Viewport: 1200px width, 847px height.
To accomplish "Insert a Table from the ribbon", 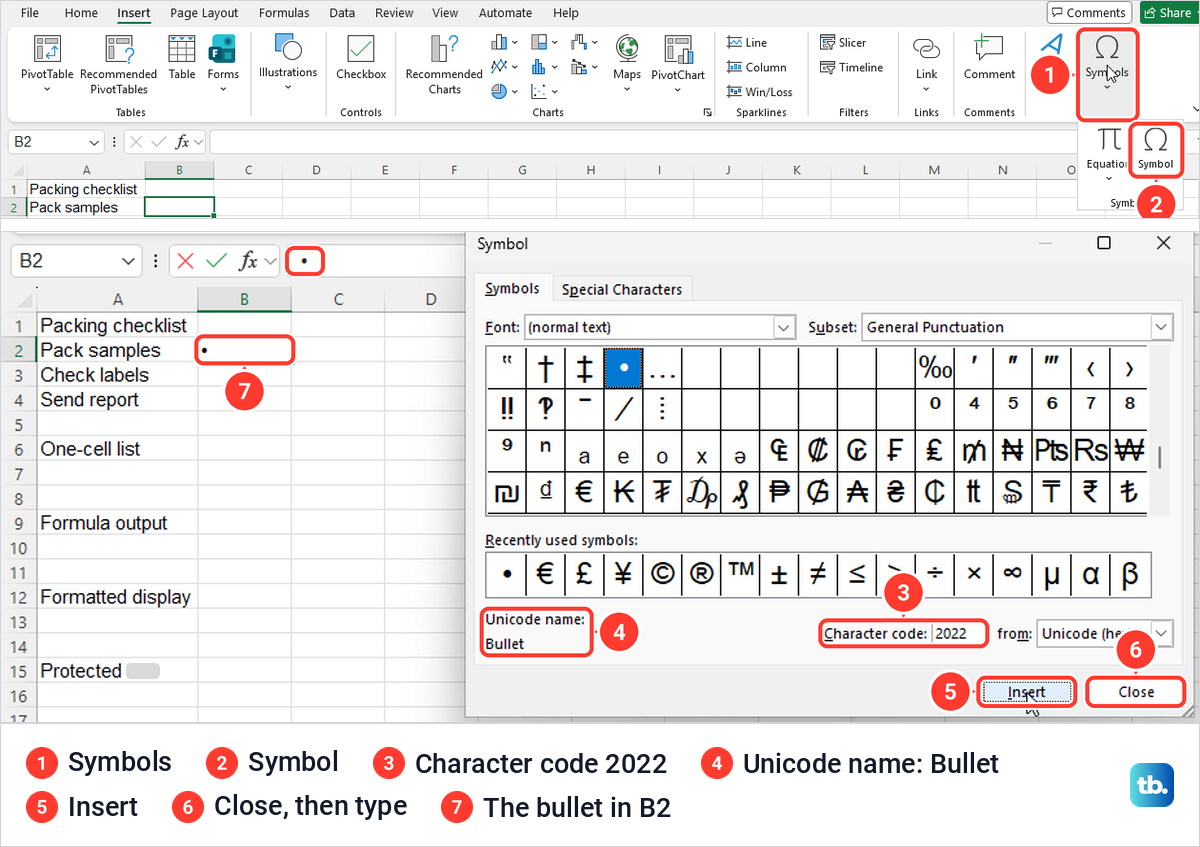I will point(182,57).
